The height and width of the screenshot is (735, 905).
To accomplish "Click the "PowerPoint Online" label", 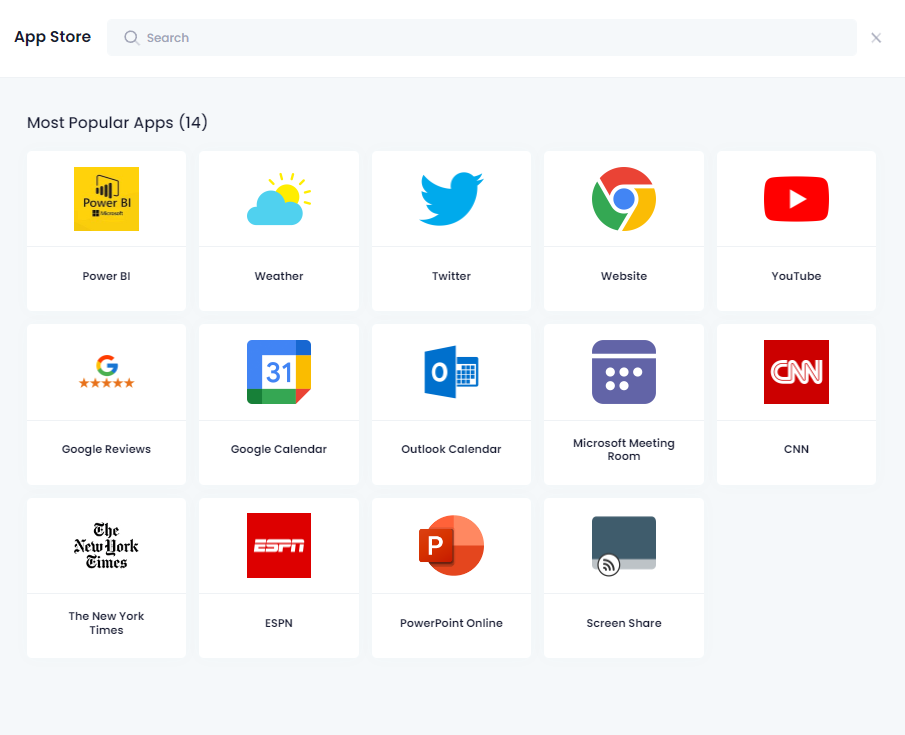I will click(451, 623).
